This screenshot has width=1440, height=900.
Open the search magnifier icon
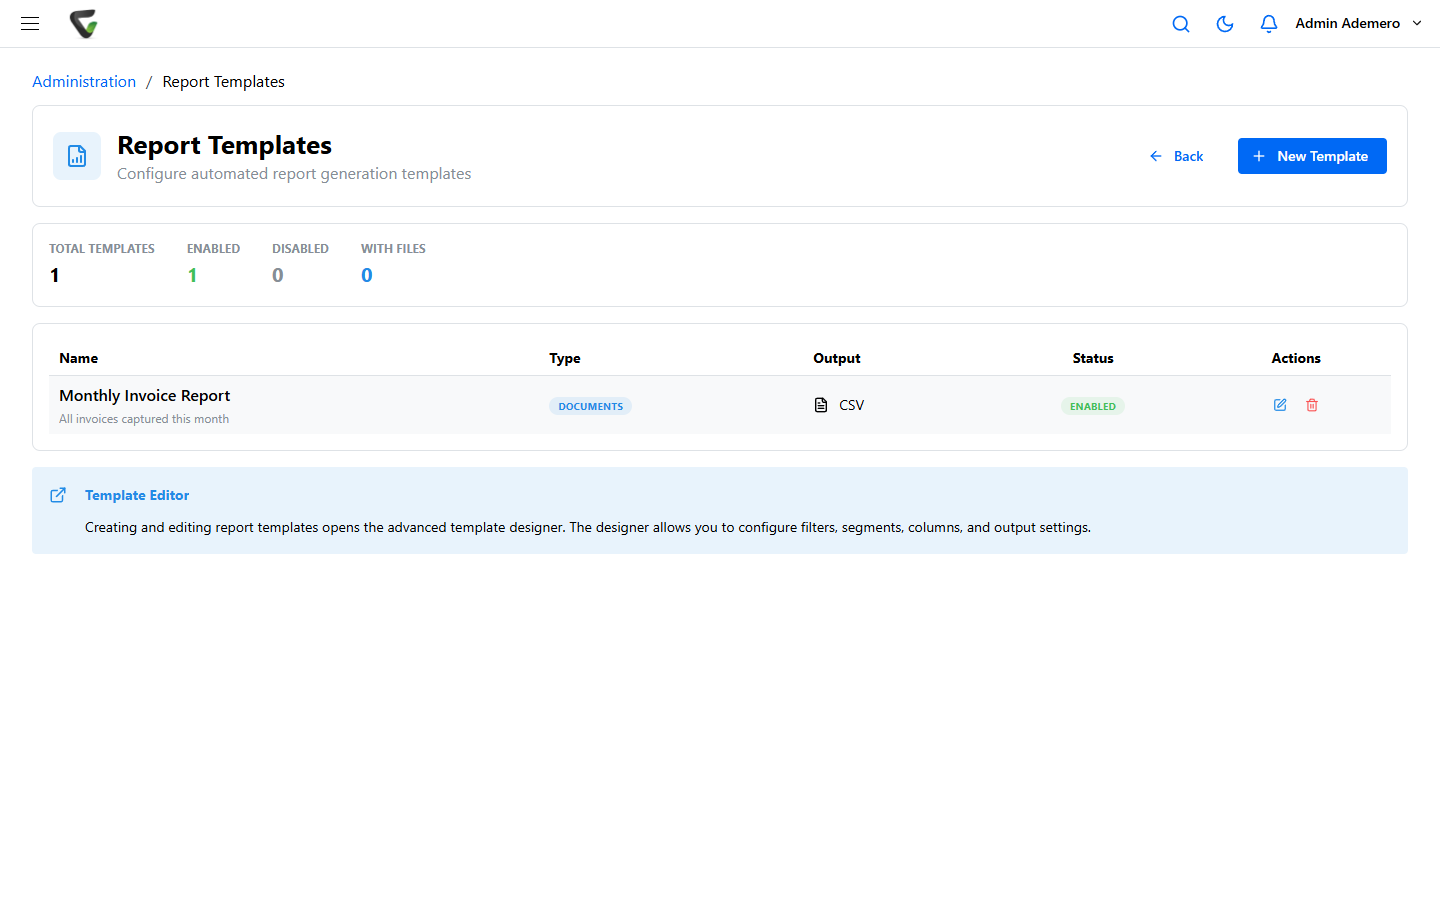point(1181,24)
